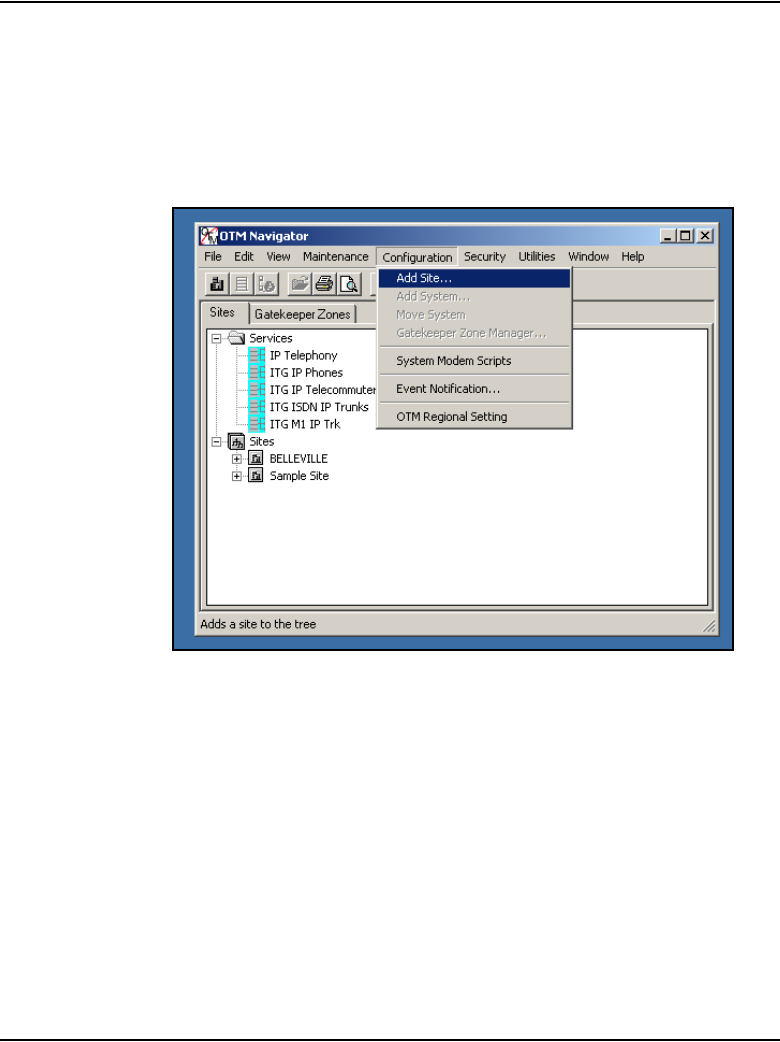Select ITG IP Telecommuter in tree
The height and width of the screenshot is (1042, 780).
pyautogui.click(x=322, y=390)
